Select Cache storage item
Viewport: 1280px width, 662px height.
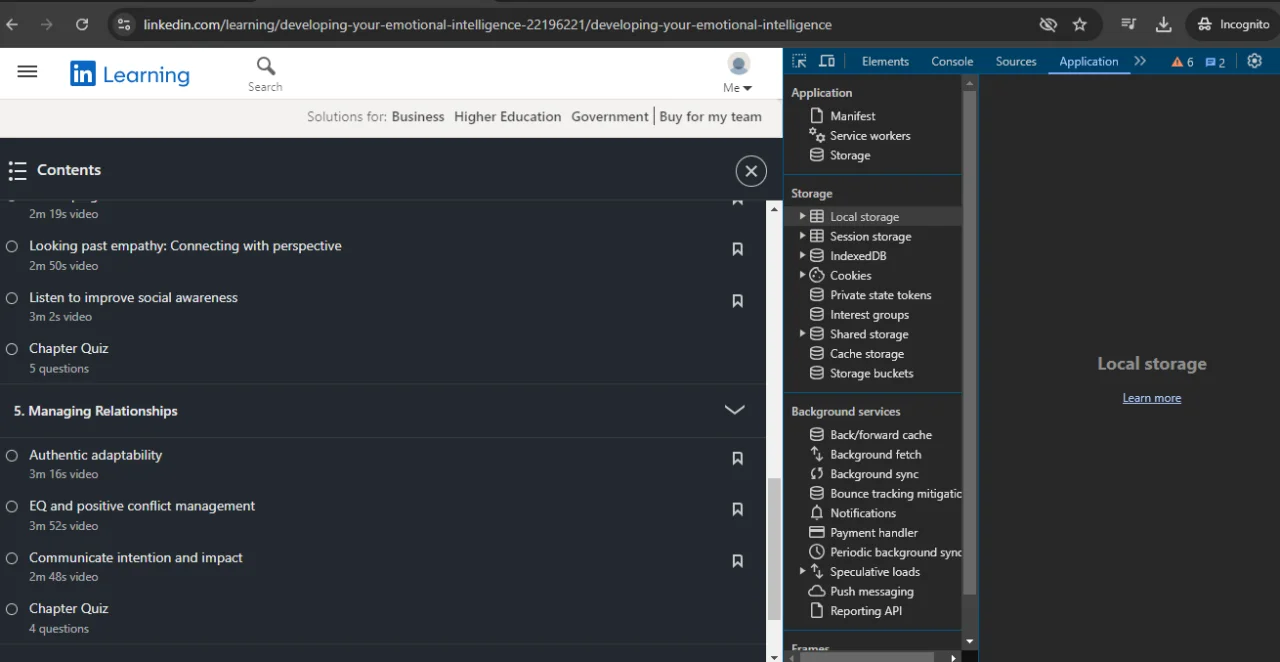pyautogui.click(x=866, y=354)
